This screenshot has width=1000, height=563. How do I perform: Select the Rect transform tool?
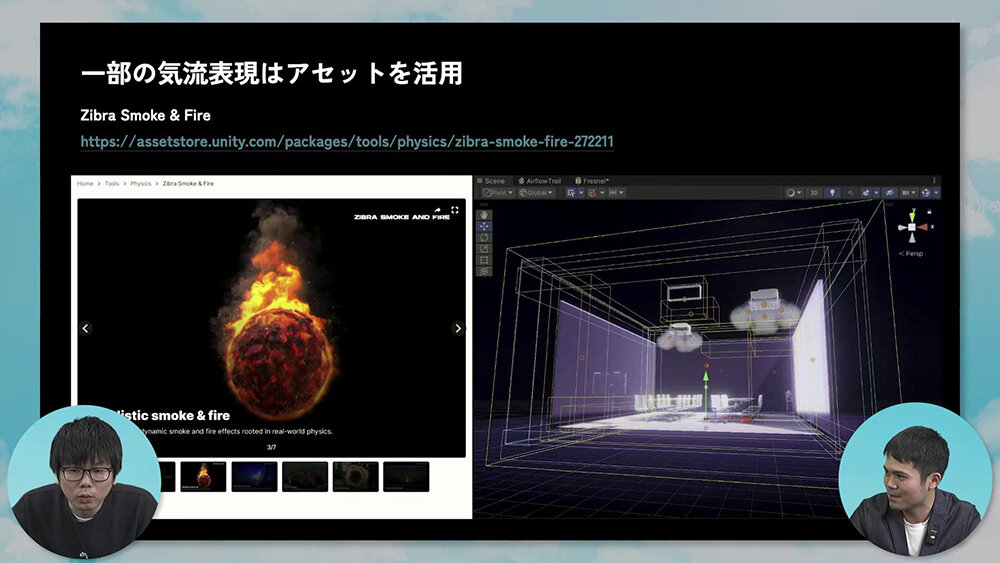coord(485,260)
